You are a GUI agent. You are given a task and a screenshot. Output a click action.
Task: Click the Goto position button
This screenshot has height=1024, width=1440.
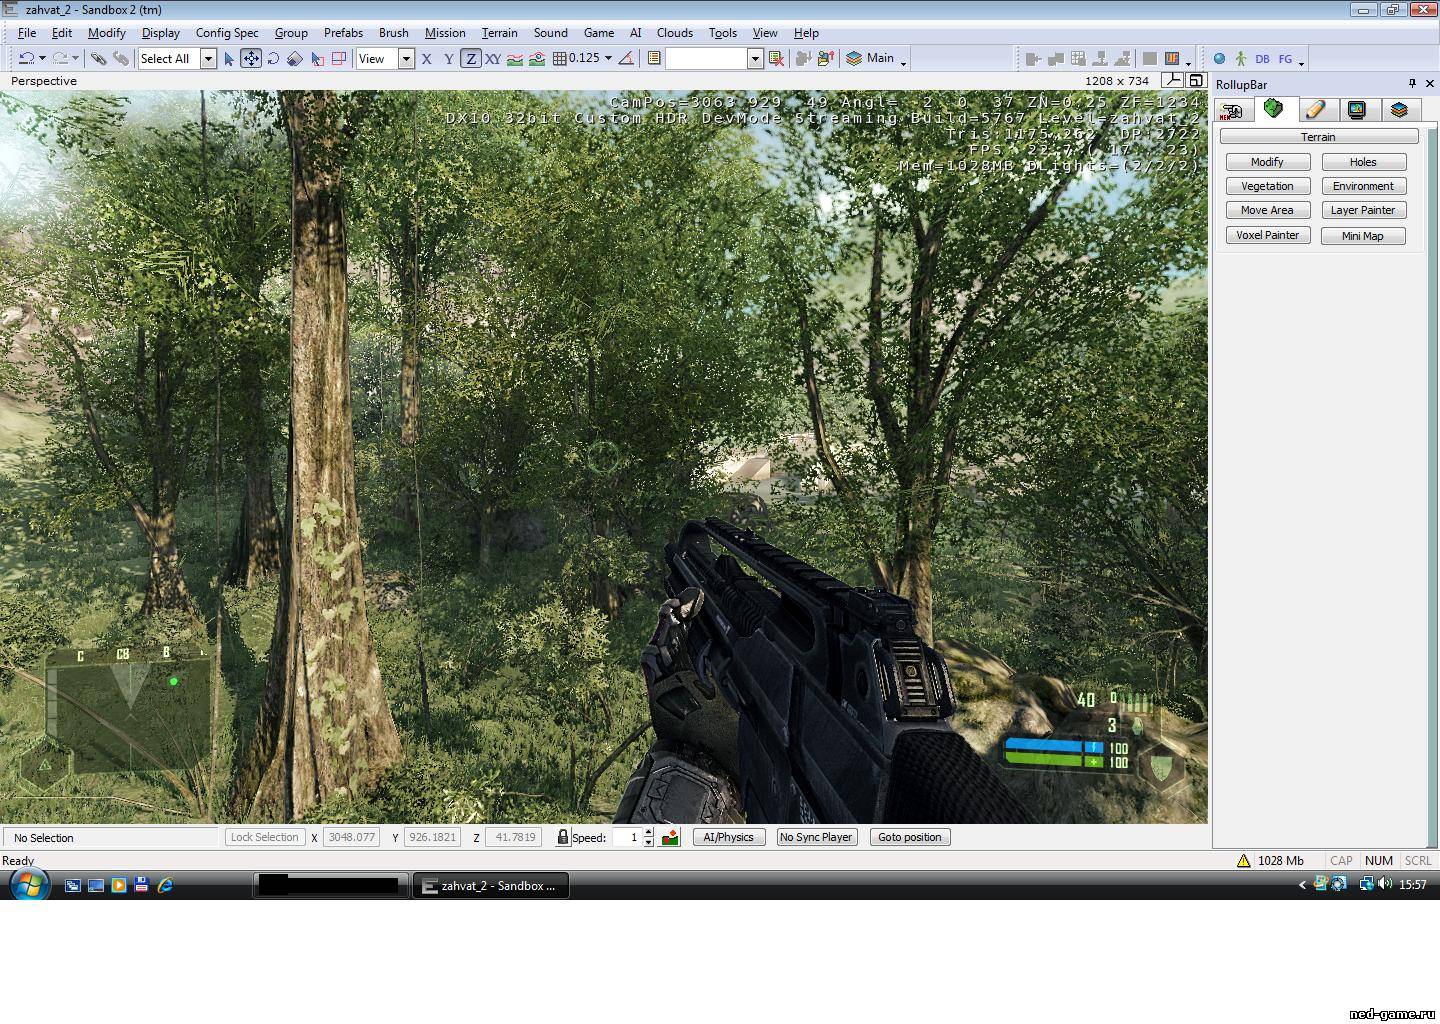(x=910, y=837)
